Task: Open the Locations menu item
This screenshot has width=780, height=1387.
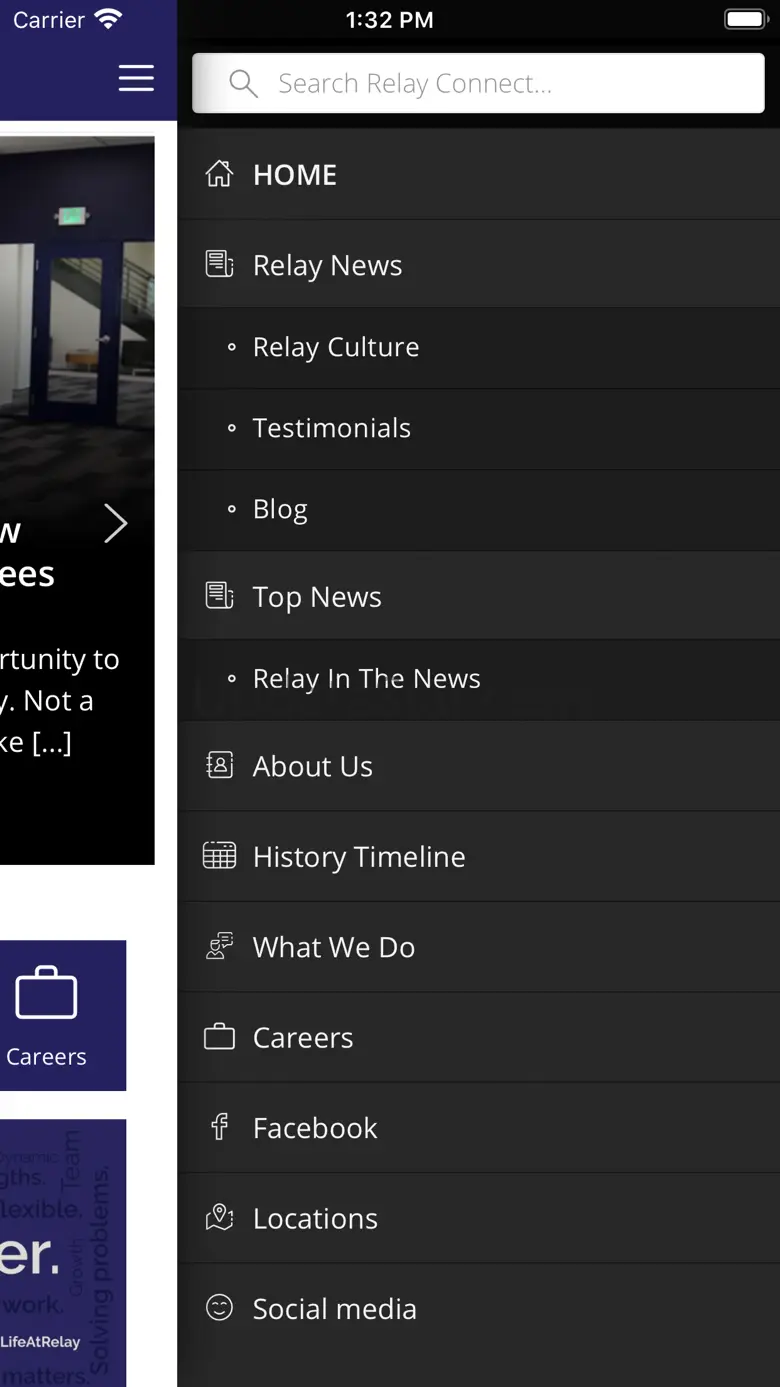Action: pos(479,1218)
